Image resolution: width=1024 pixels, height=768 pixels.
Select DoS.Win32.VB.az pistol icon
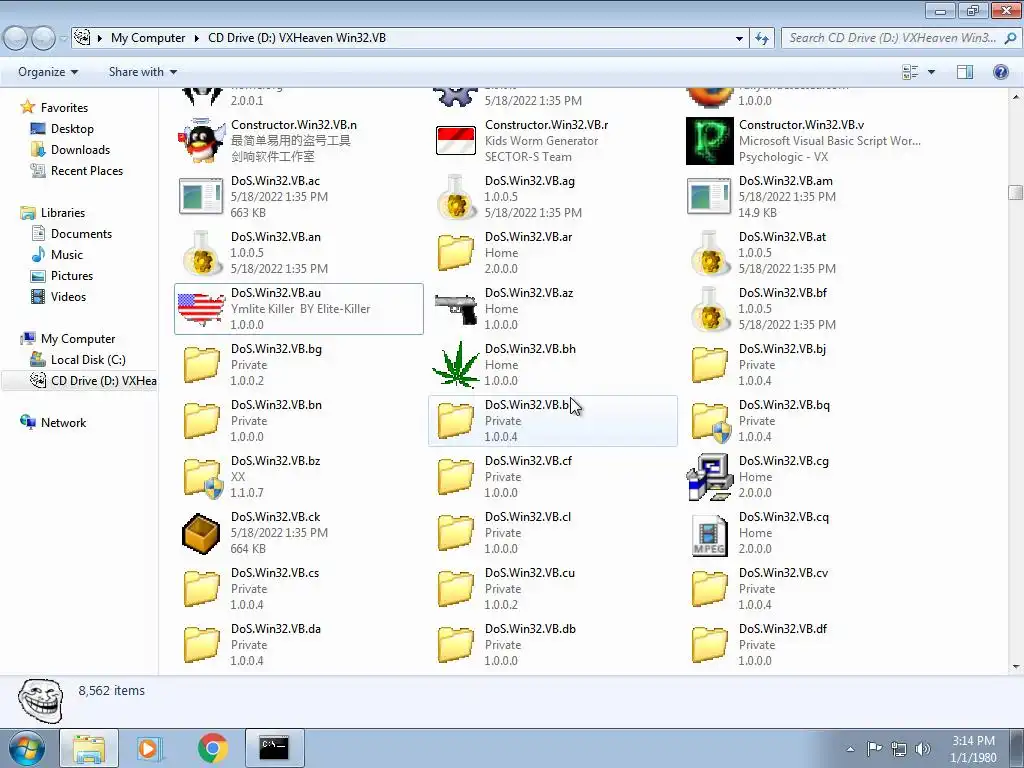pyautogui.click(x=455, y=309)
